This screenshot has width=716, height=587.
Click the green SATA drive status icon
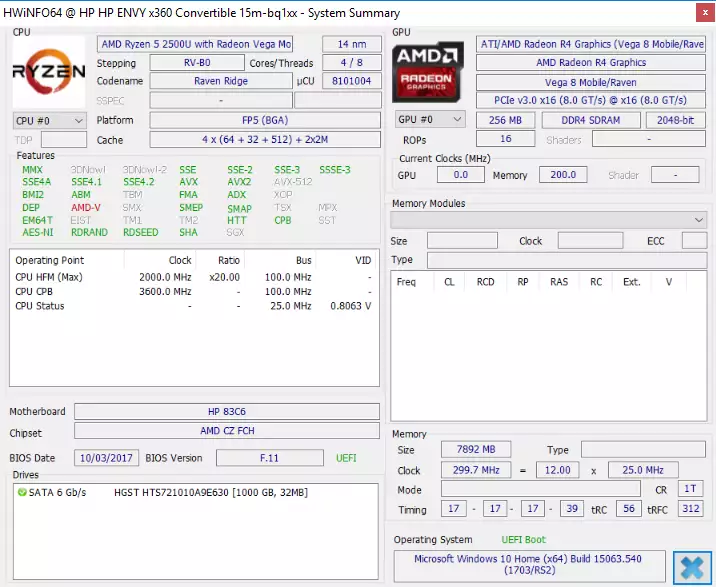point(21,492)
